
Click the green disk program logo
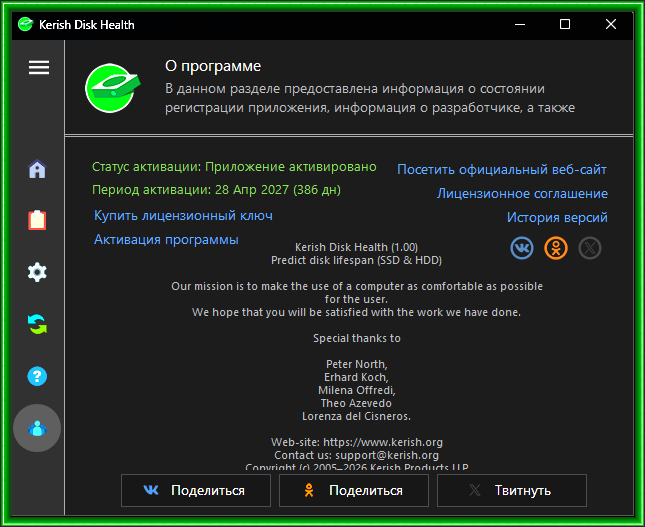112,88
